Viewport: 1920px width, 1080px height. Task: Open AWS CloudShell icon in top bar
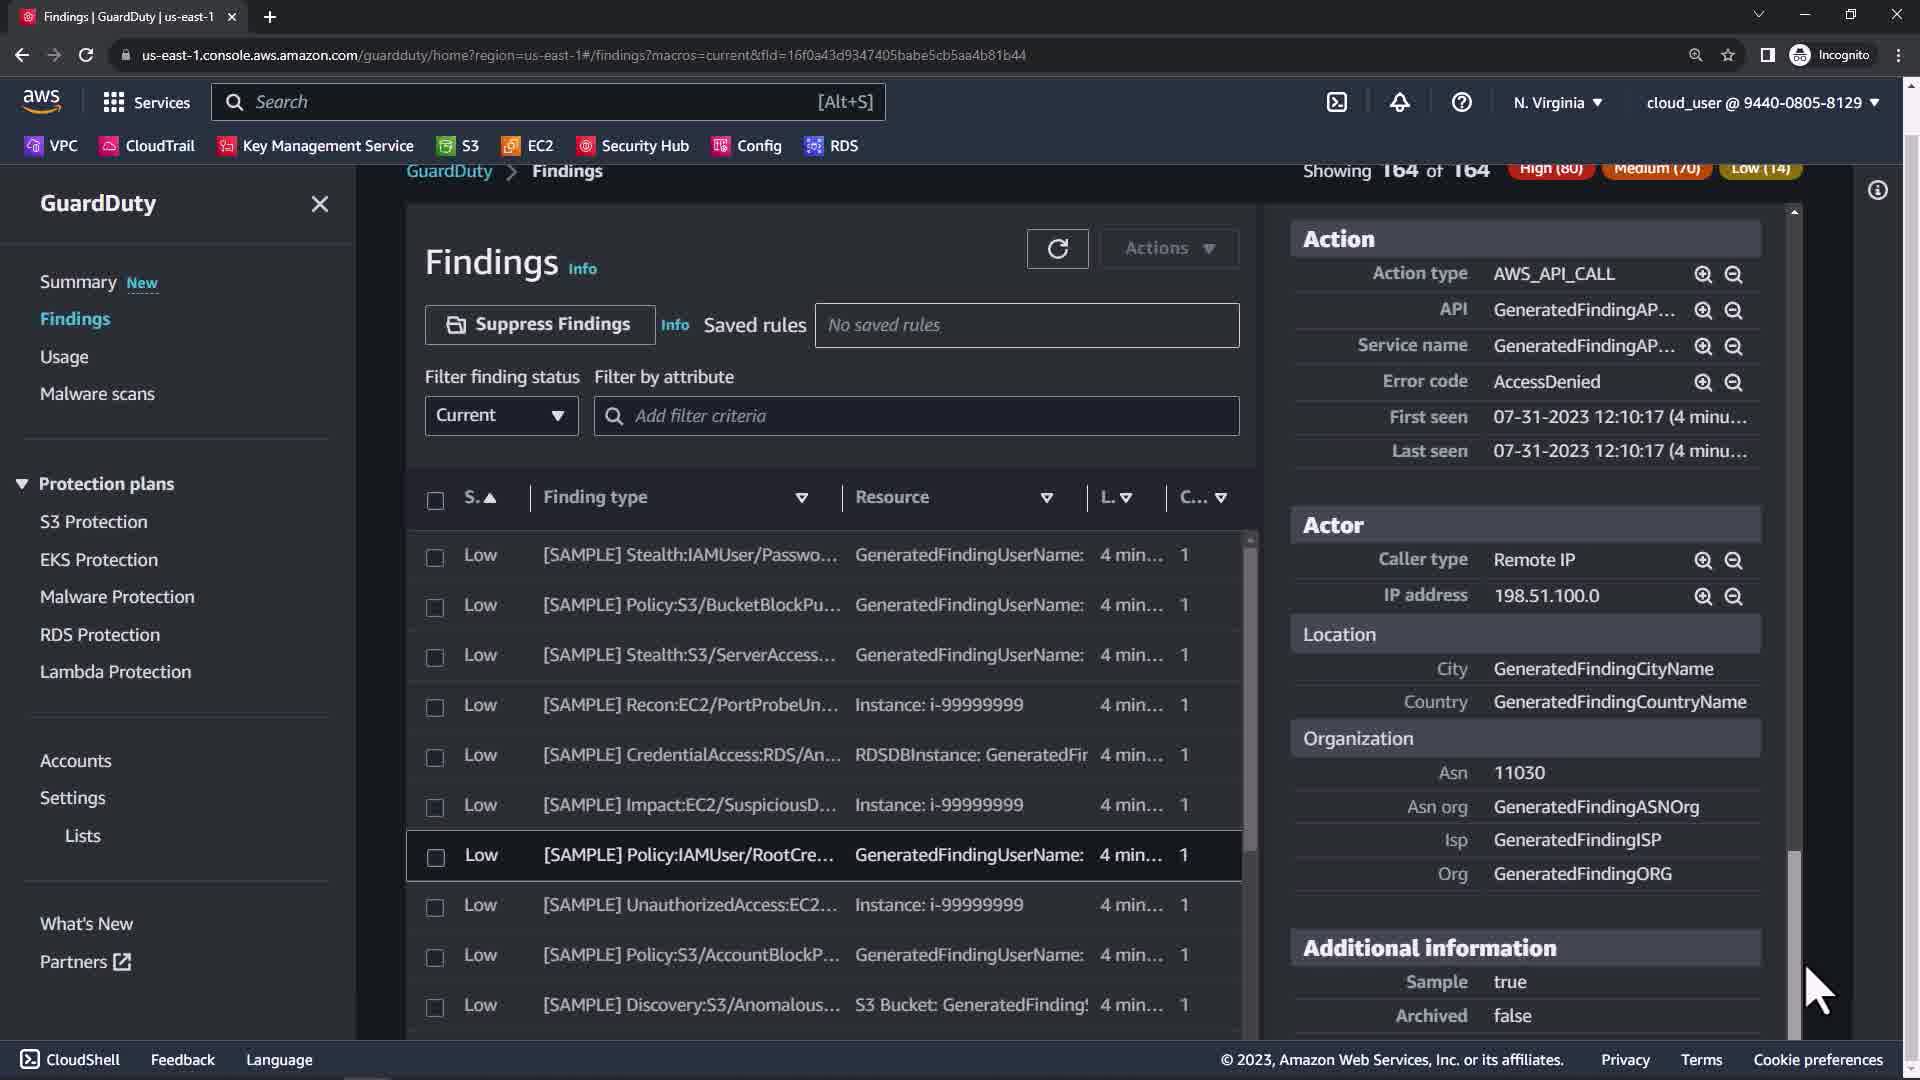point(1337,102)
